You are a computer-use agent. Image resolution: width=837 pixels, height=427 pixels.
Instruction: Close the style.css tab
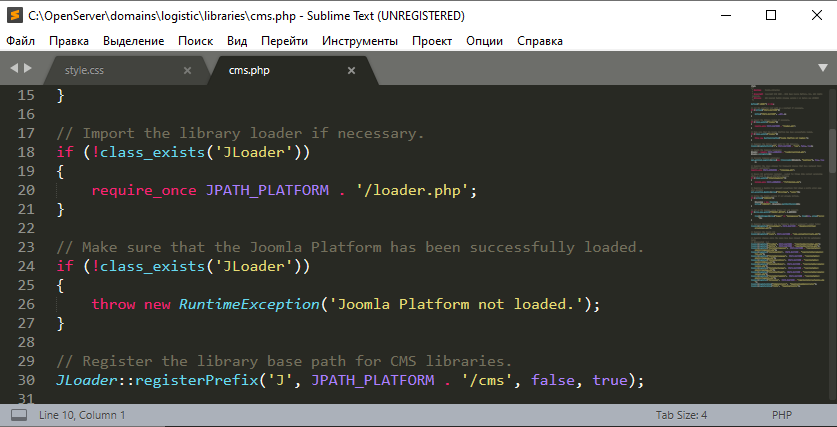187,71
